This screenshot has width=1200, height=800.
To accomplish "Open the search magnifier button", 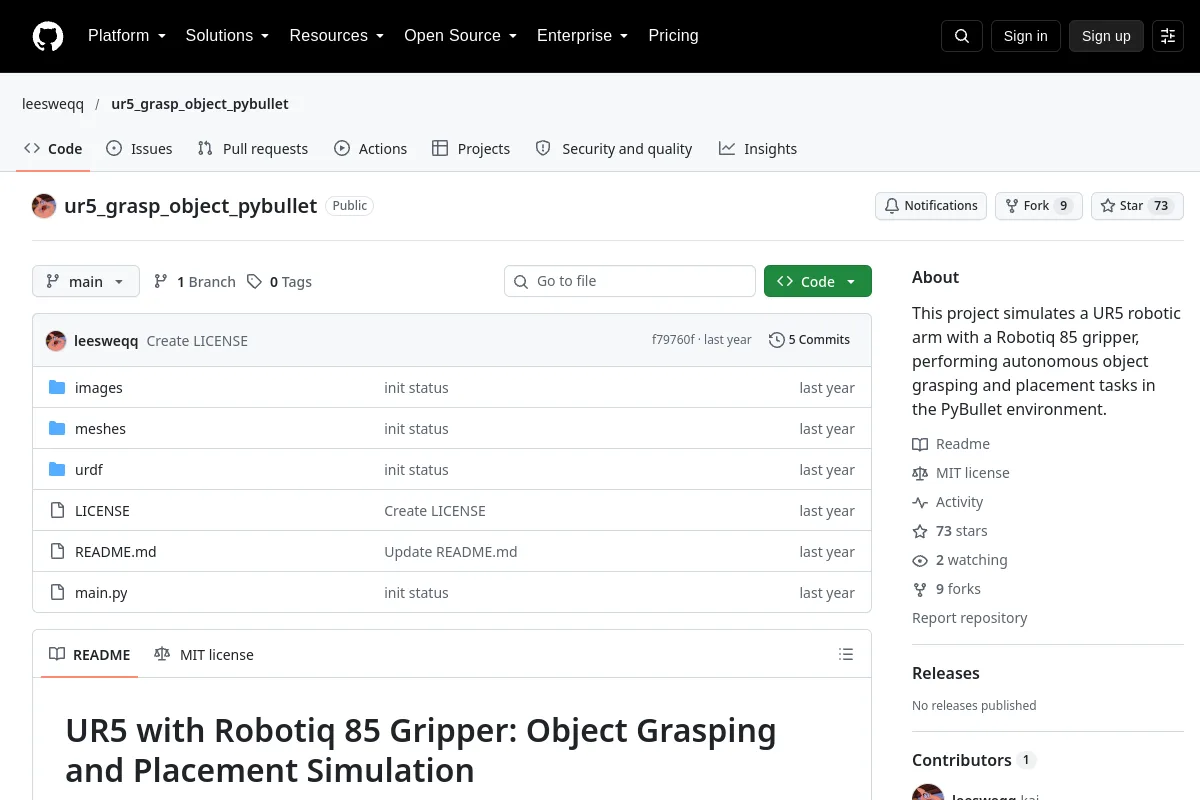I will click(x=962, y=36).
